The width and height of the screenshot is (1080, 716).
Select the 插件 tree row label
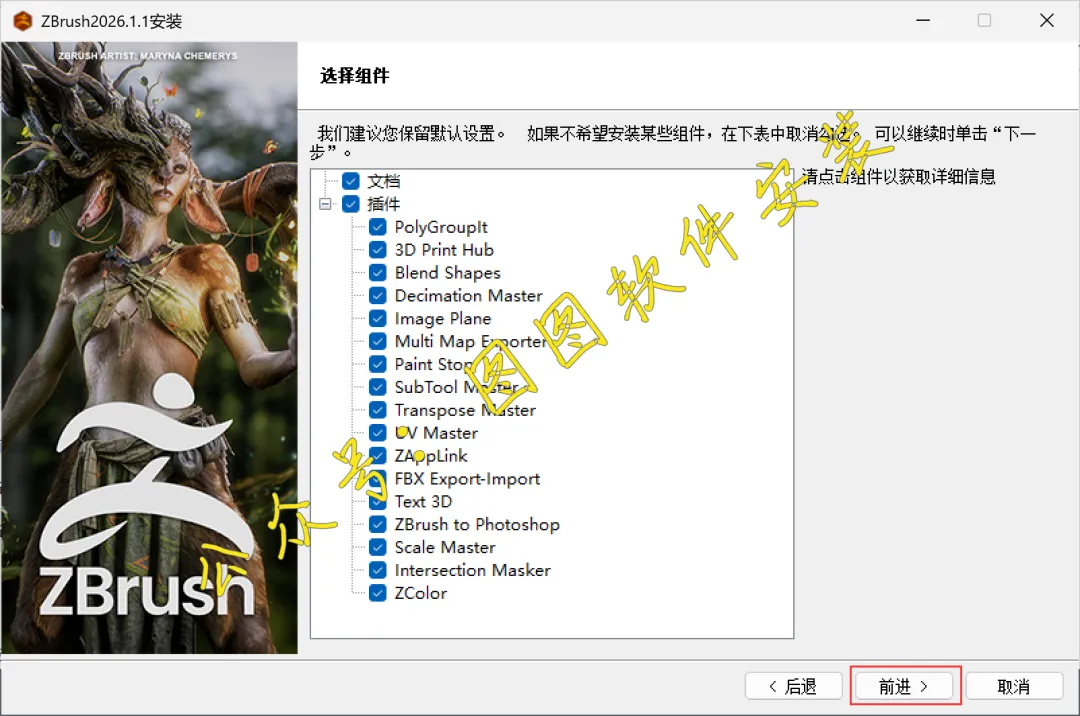384,204
